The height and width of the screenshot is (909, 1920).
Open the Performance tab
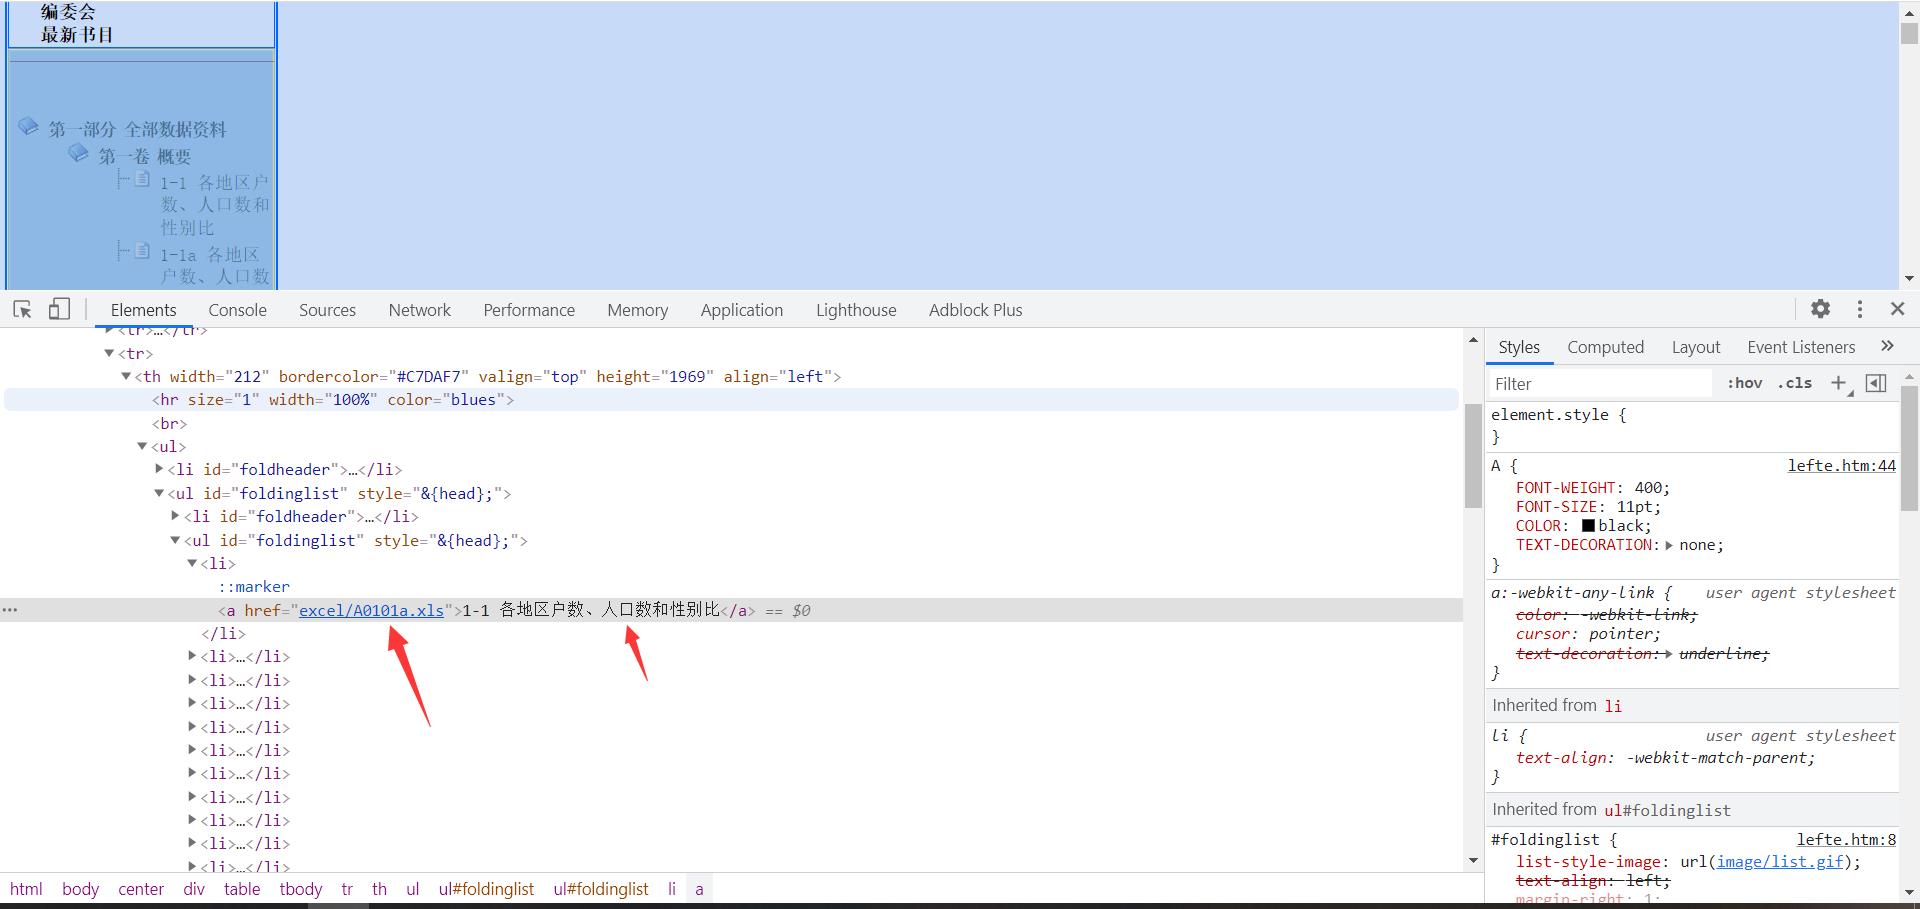[x=529, y=310]
